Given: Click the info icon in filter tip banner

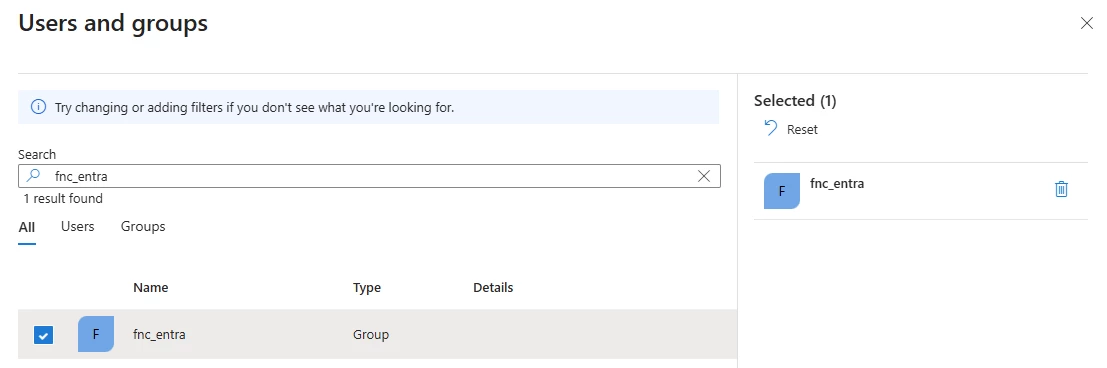Looking at the screenshot, I should click(x=38, y=108).
